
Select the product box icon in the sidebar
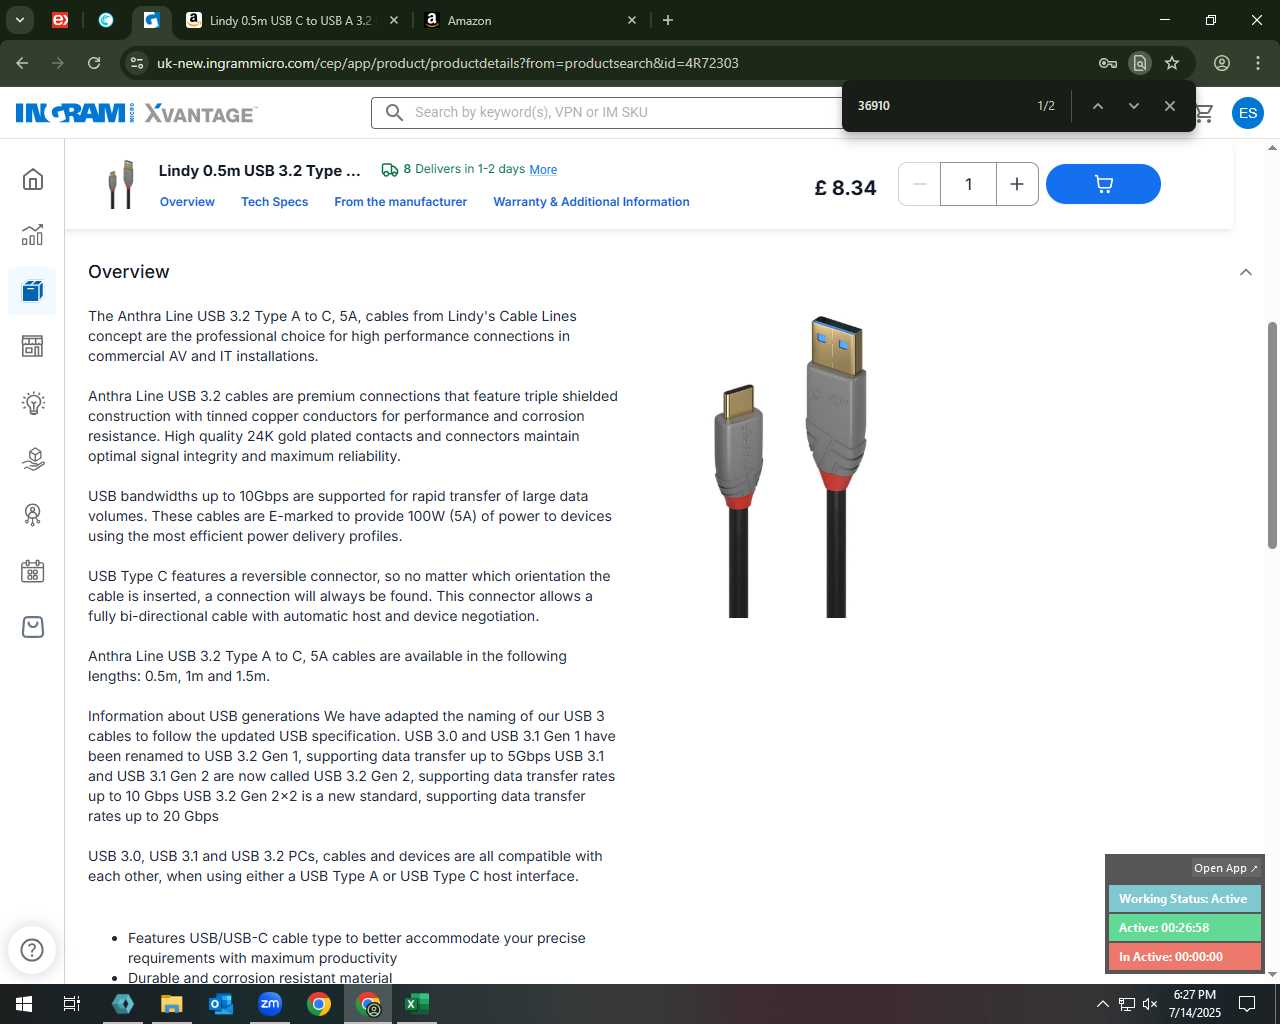33,291
